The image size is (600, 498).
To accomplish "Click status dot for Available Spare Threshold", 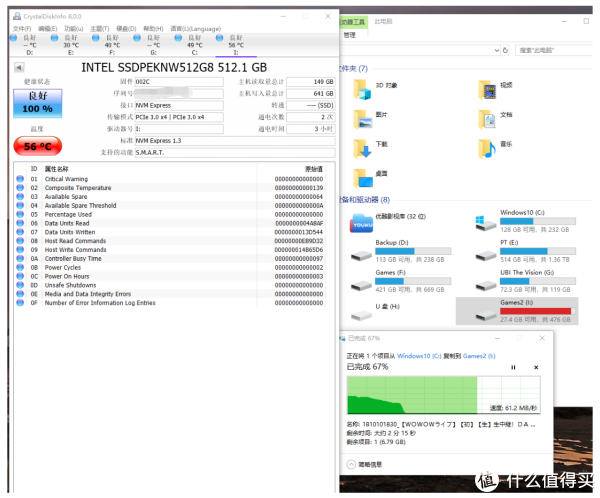I will pyautogui.click(x=20, y=206).
